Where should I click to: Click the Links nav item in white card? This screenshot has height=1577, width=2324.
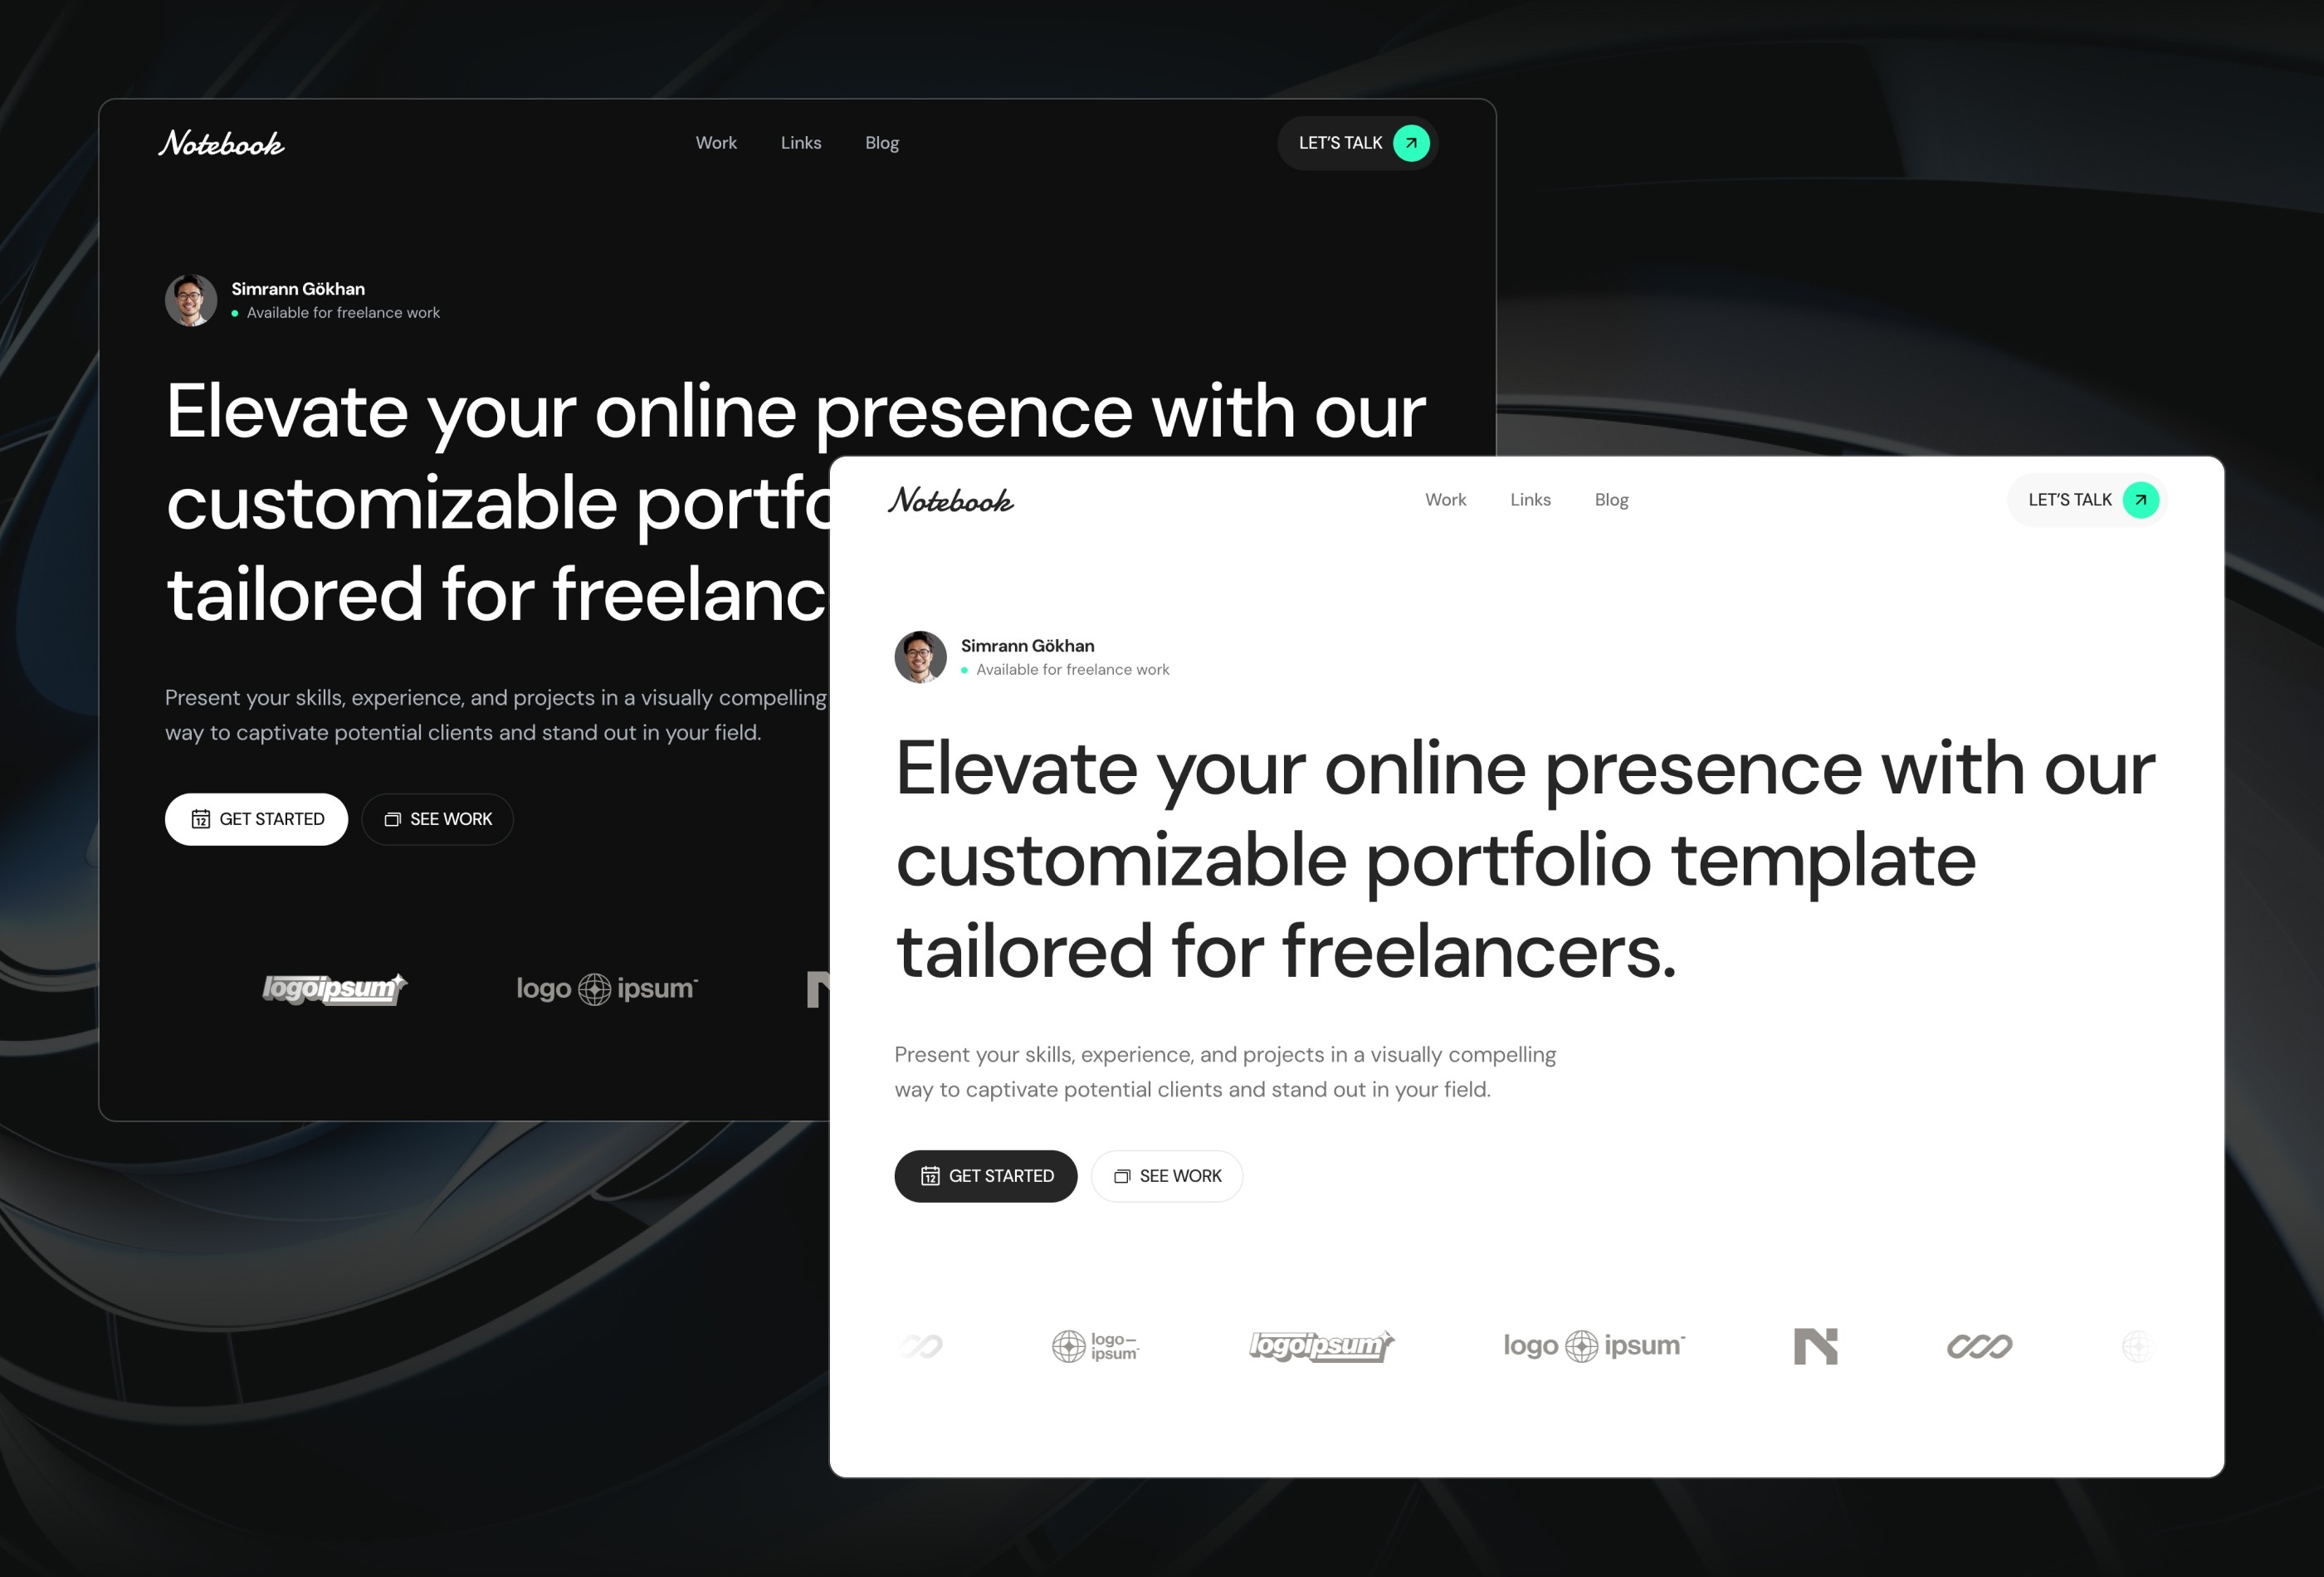pyautogui.click(x=1531, y=500)
